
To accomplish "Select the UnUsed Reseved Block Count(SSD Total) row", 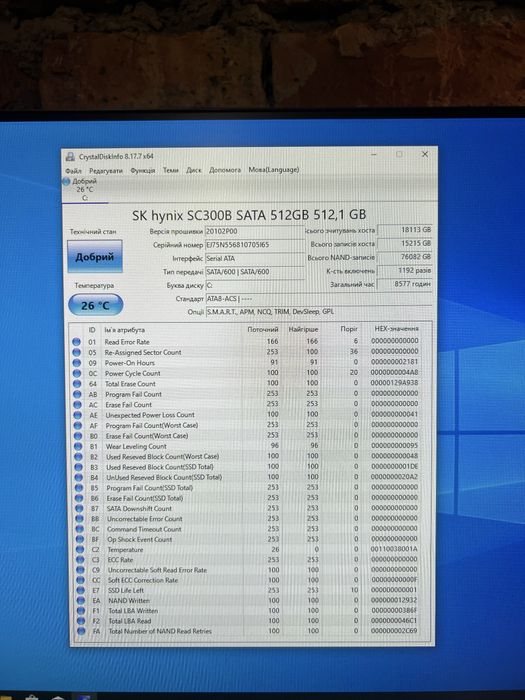I will (247, 477).
